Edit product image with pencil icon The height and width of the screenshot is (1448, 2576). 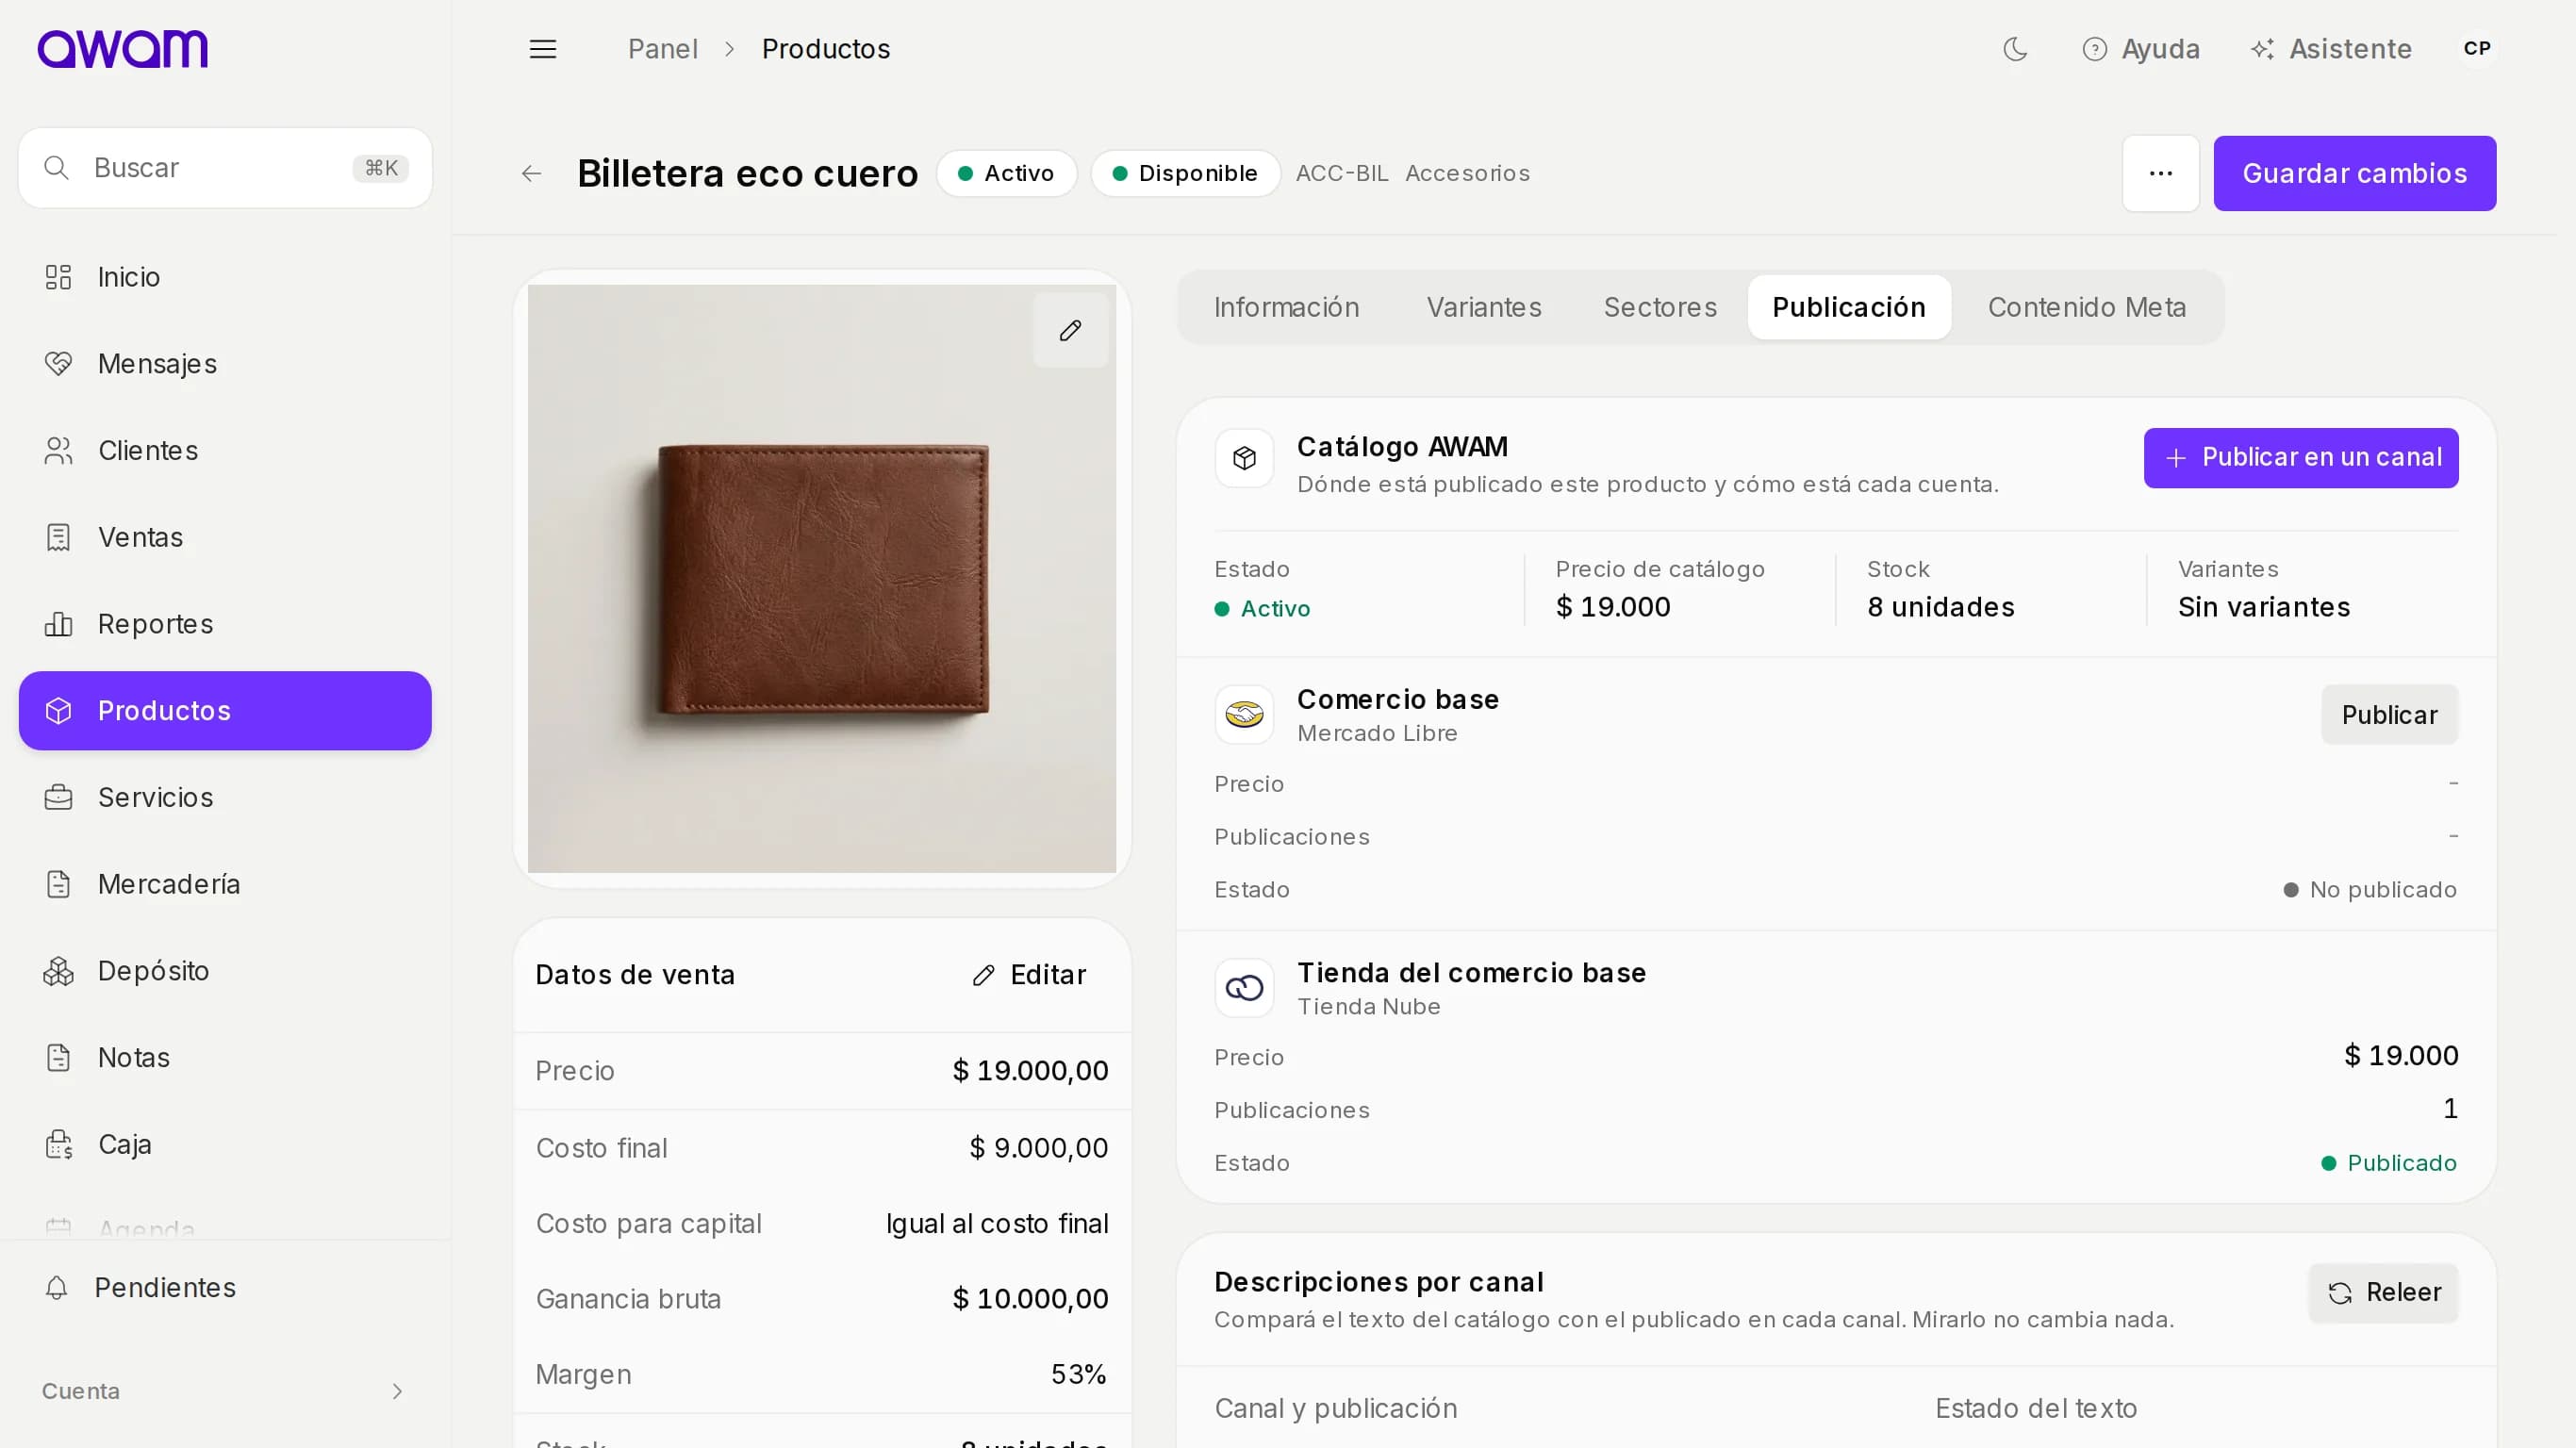[1070, 331]
